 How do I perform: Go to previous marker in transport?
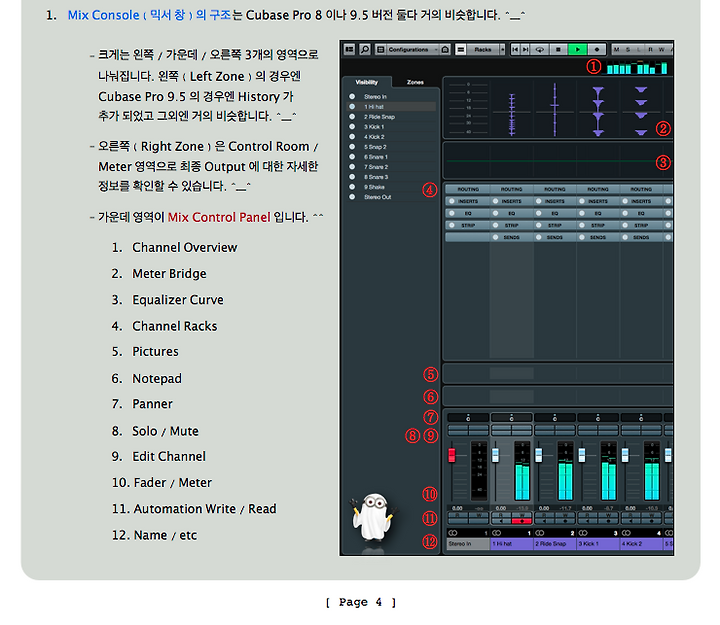(516, 50)
